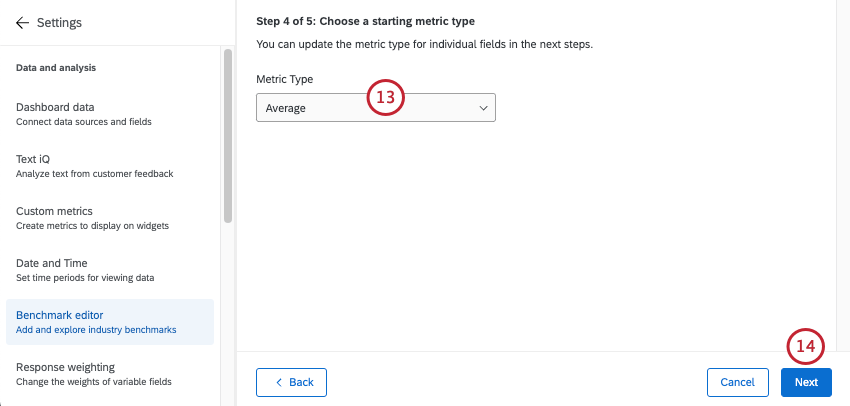This screenshot has width=850, height=406.
Task: Click the chevron arrow on Metric Type dropdown
Action: [483, 107]
